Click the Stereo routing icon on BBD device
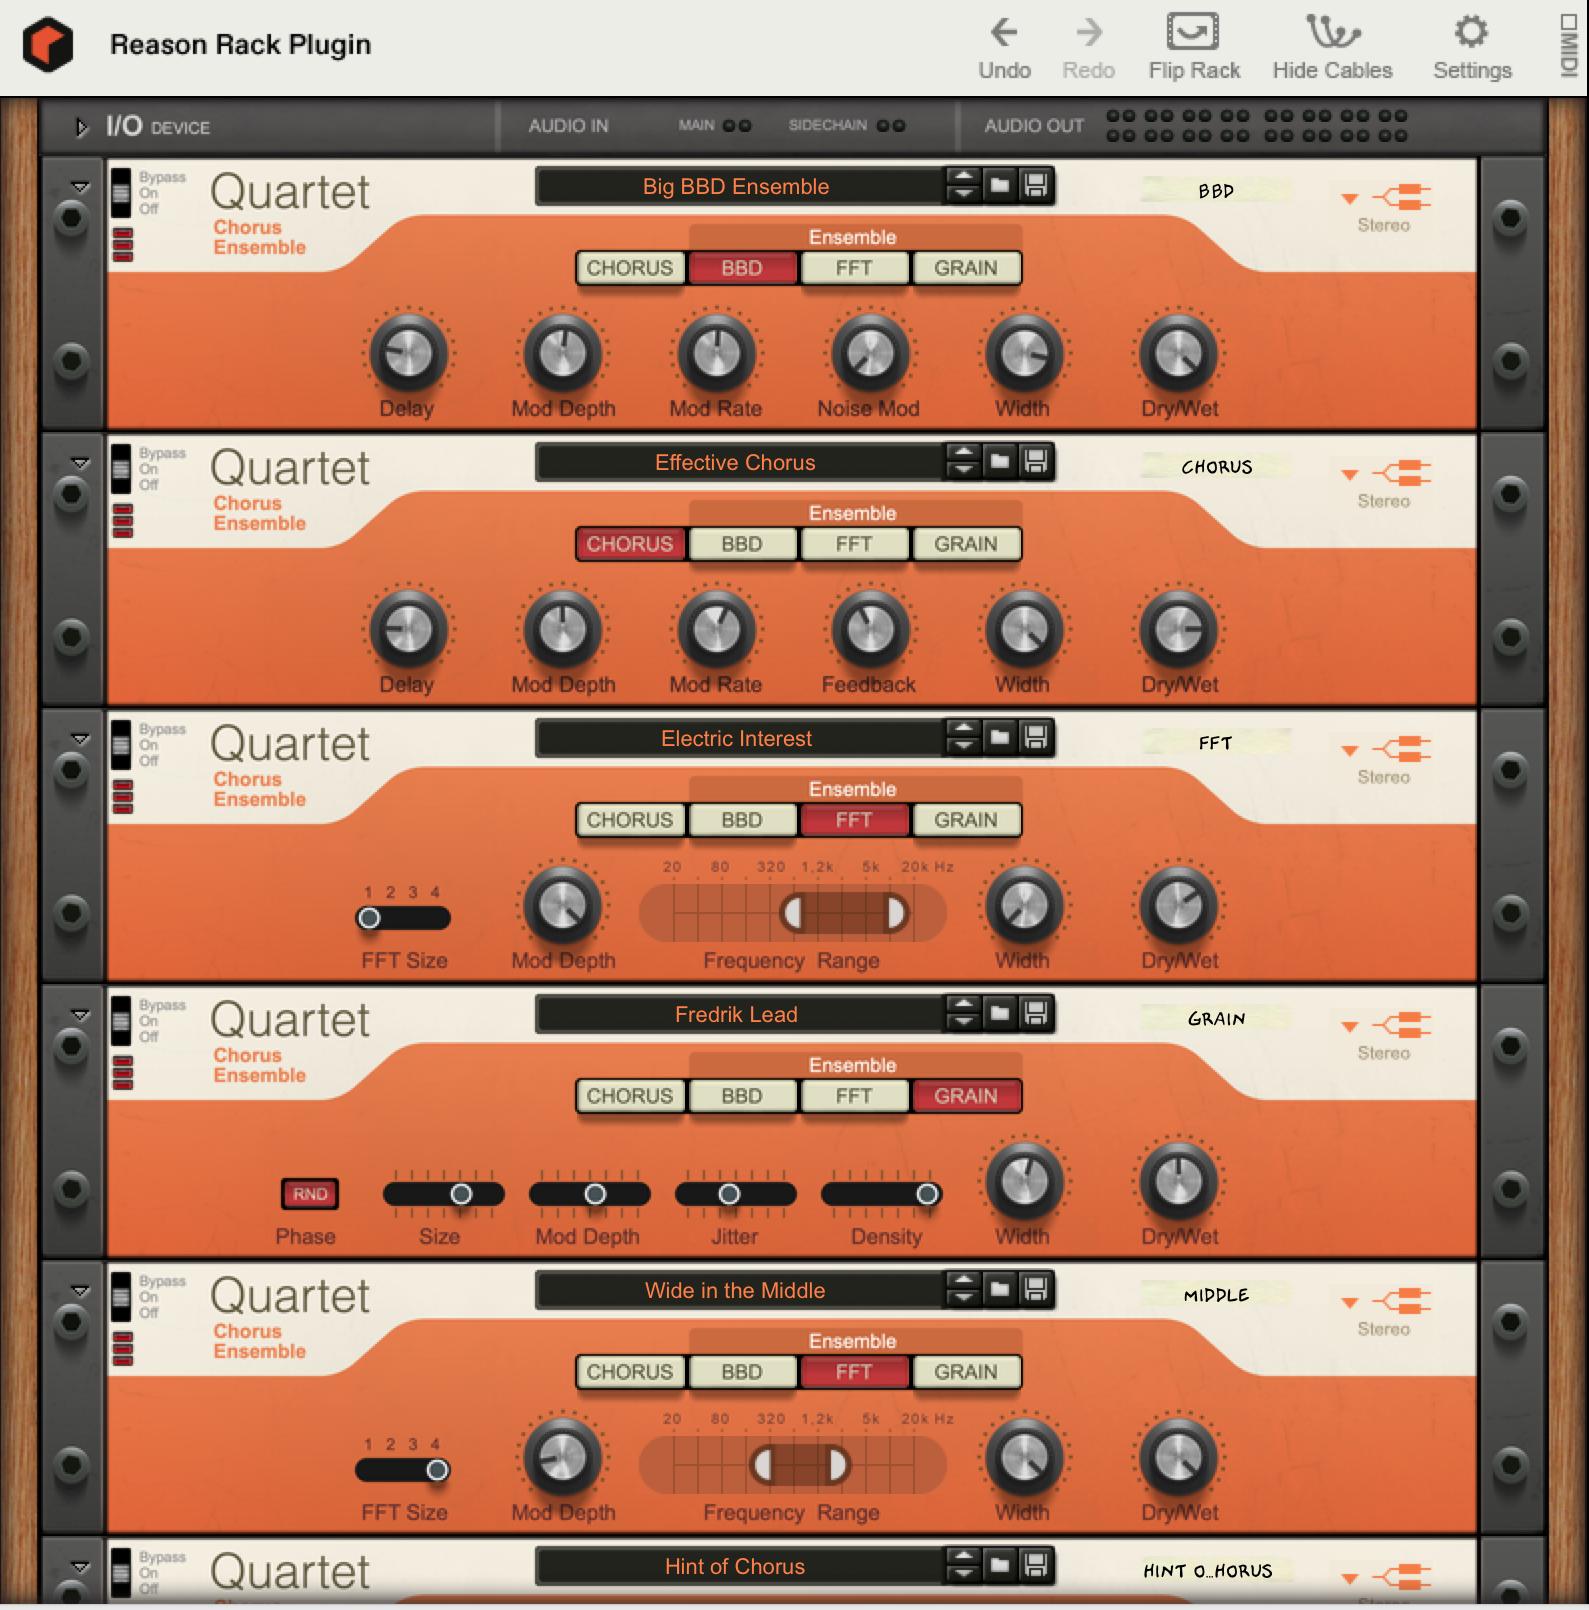1589x1610 pixels. pyautogui.click(x=1402, y=197)
